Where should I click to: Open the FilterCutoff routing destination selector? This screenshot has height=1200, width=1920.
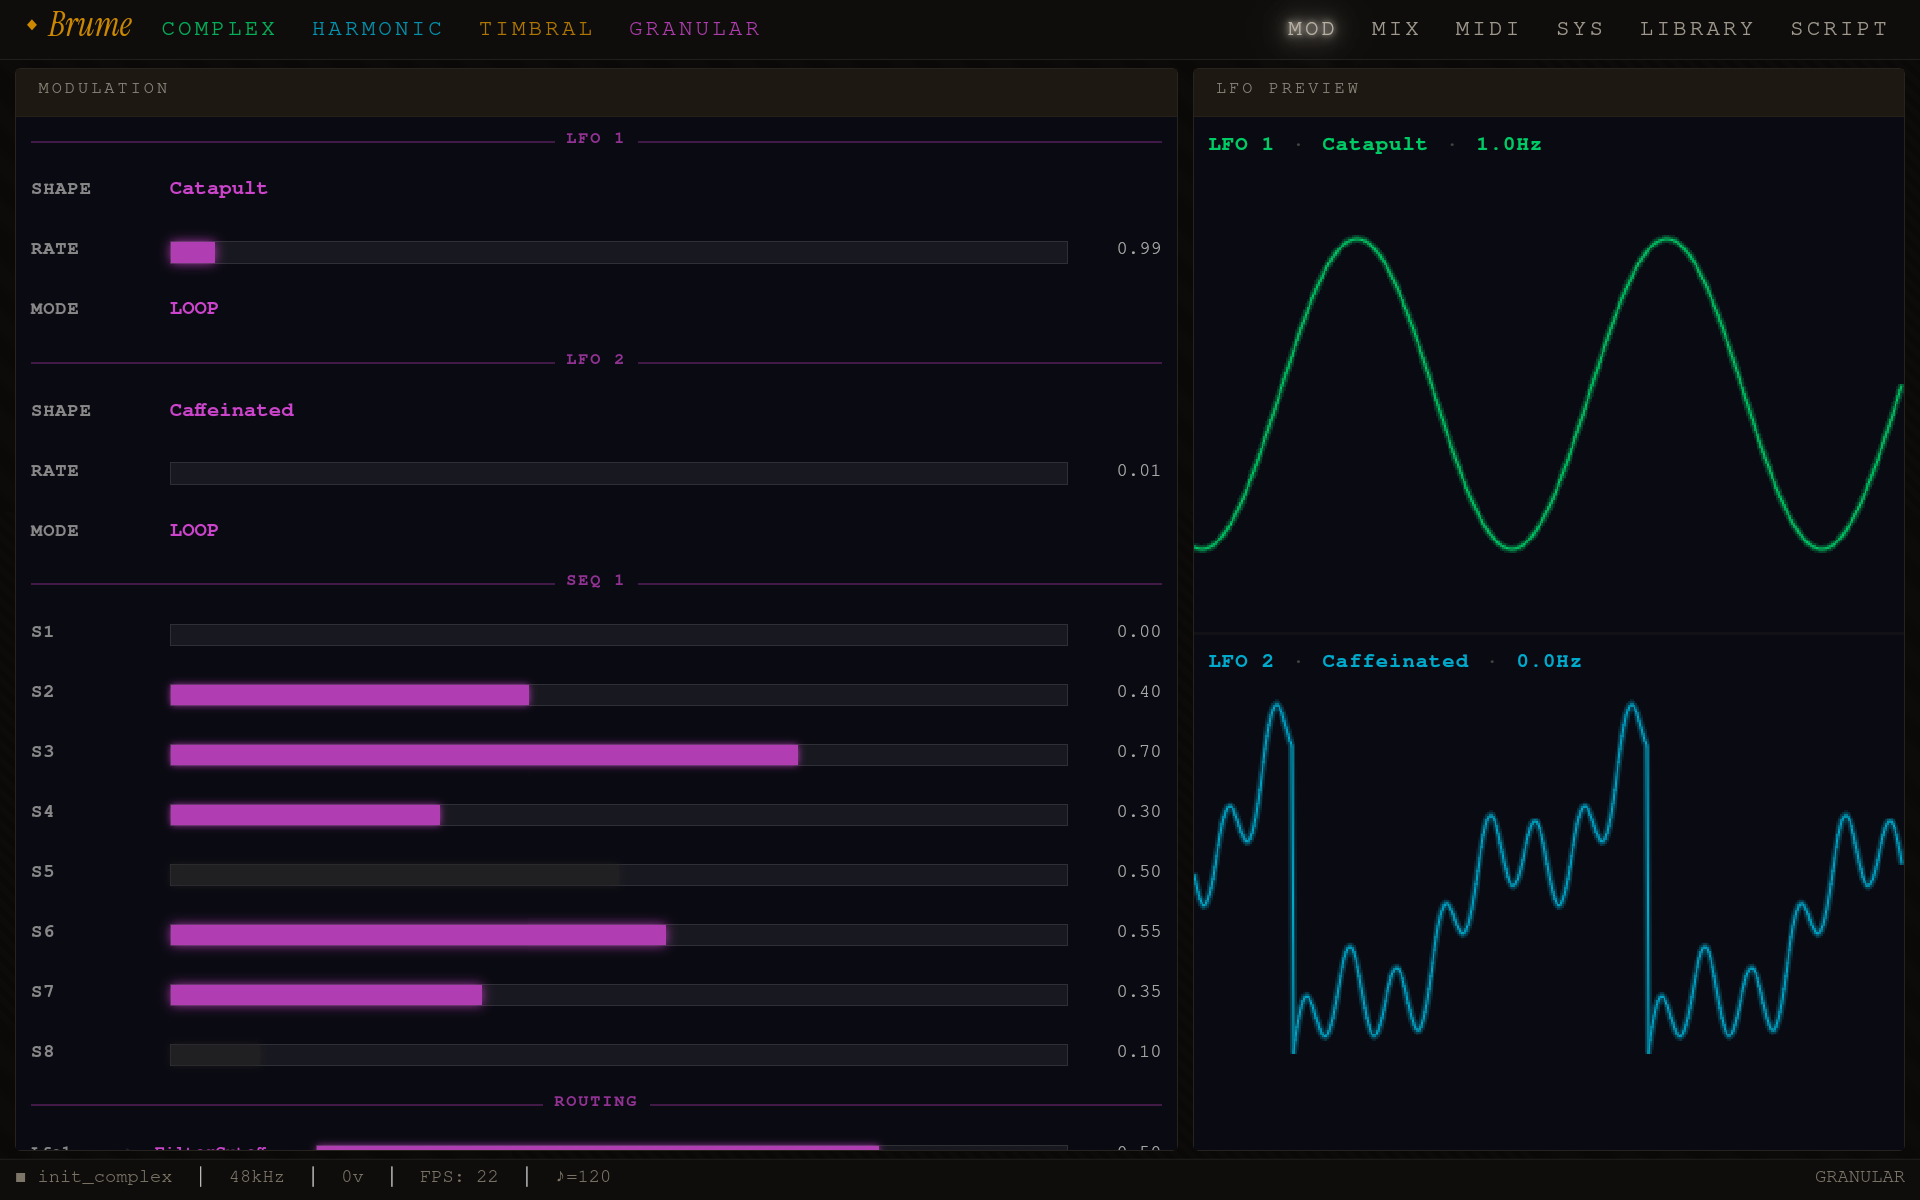[210, 1150]
